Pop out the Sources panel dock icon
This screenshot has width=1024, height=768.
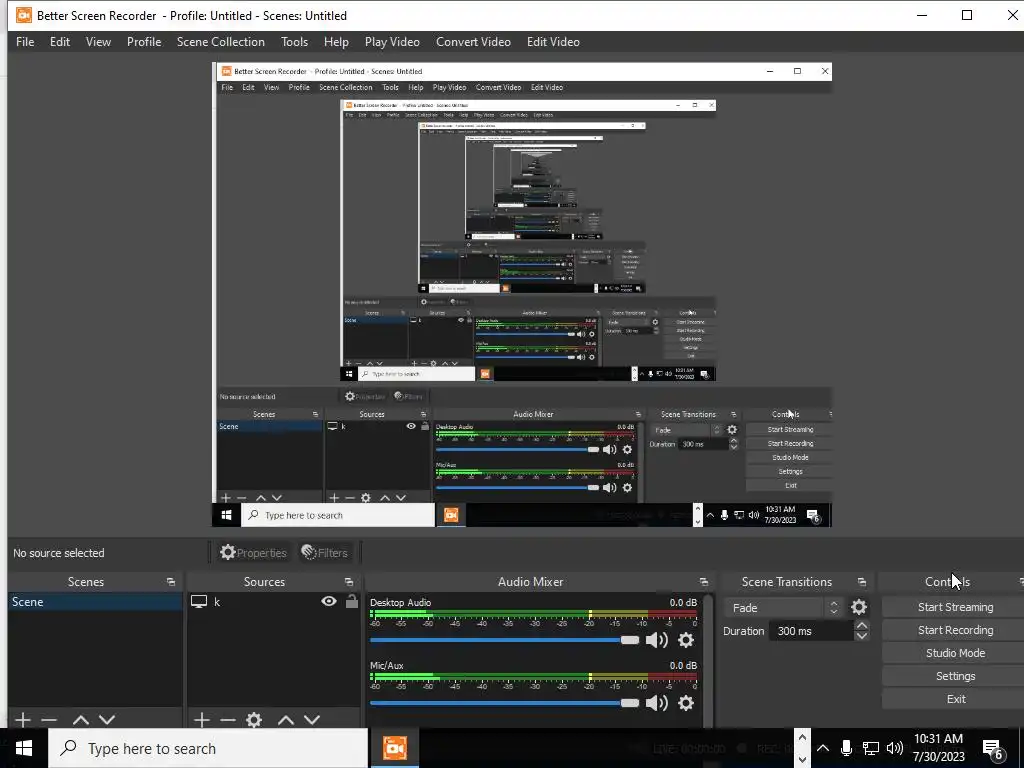click(x=349, y=582)
